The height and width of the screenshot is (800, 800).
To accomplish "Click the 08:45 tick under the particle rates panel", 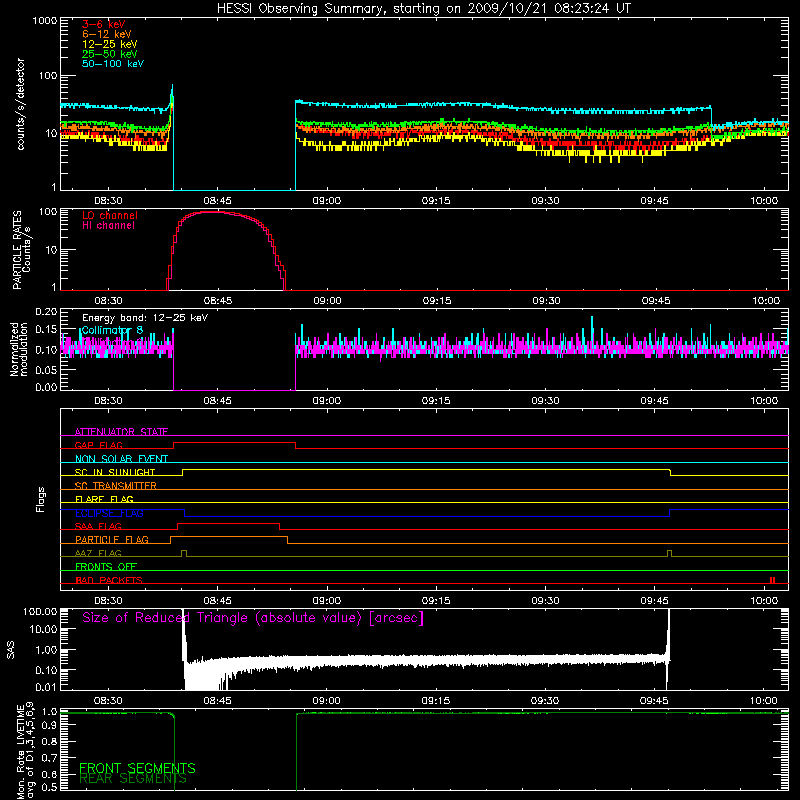I will tap(218, 301).
